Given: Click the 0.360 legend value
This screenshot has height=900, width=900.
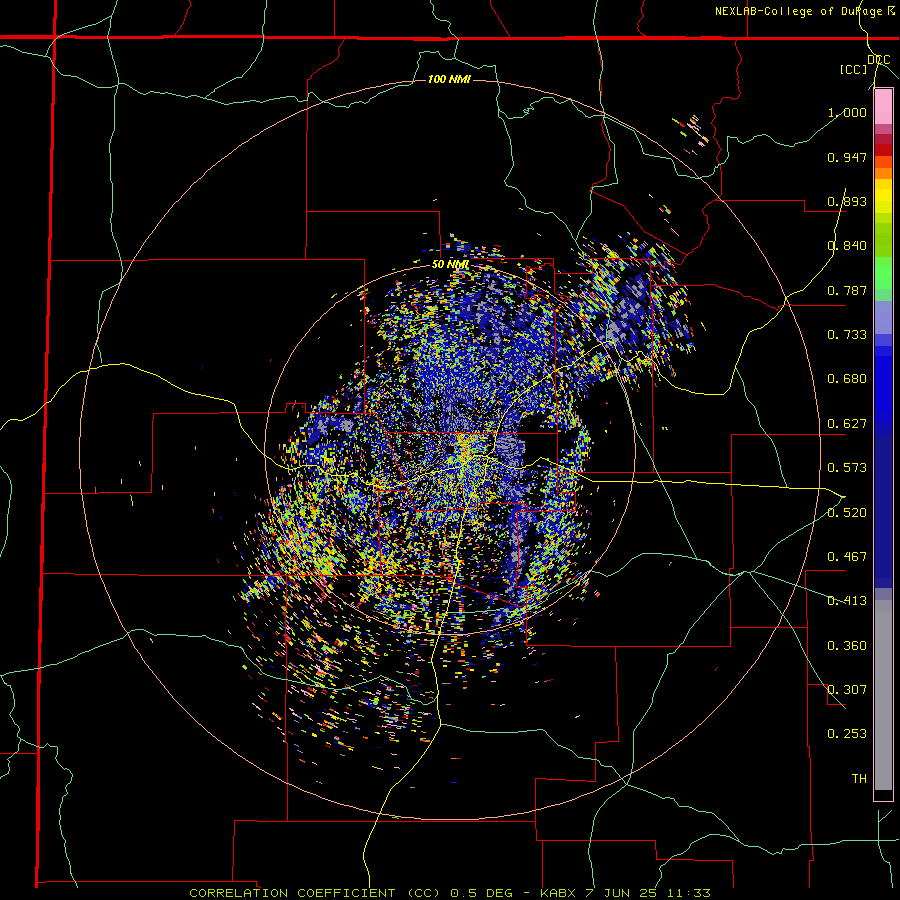Looking at the screenshot, I should pyautogui.click(x=847, y=646).
